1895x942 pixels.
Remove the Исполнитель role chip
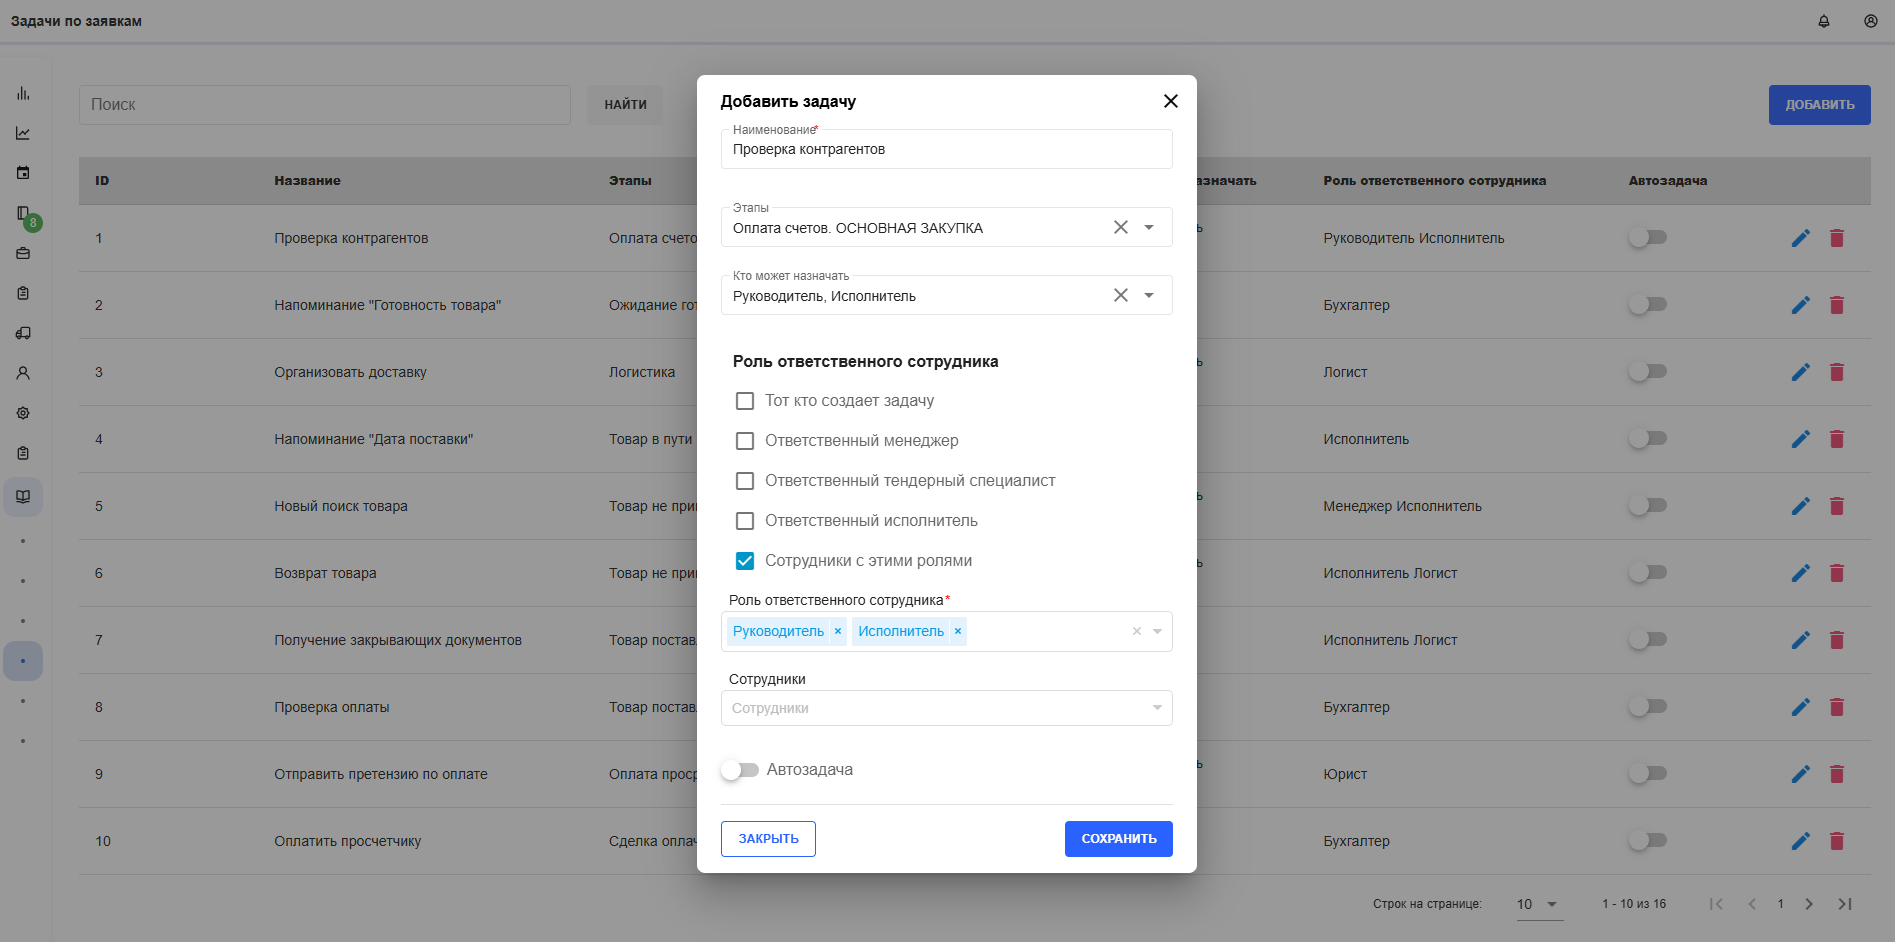tap(958, 631)
